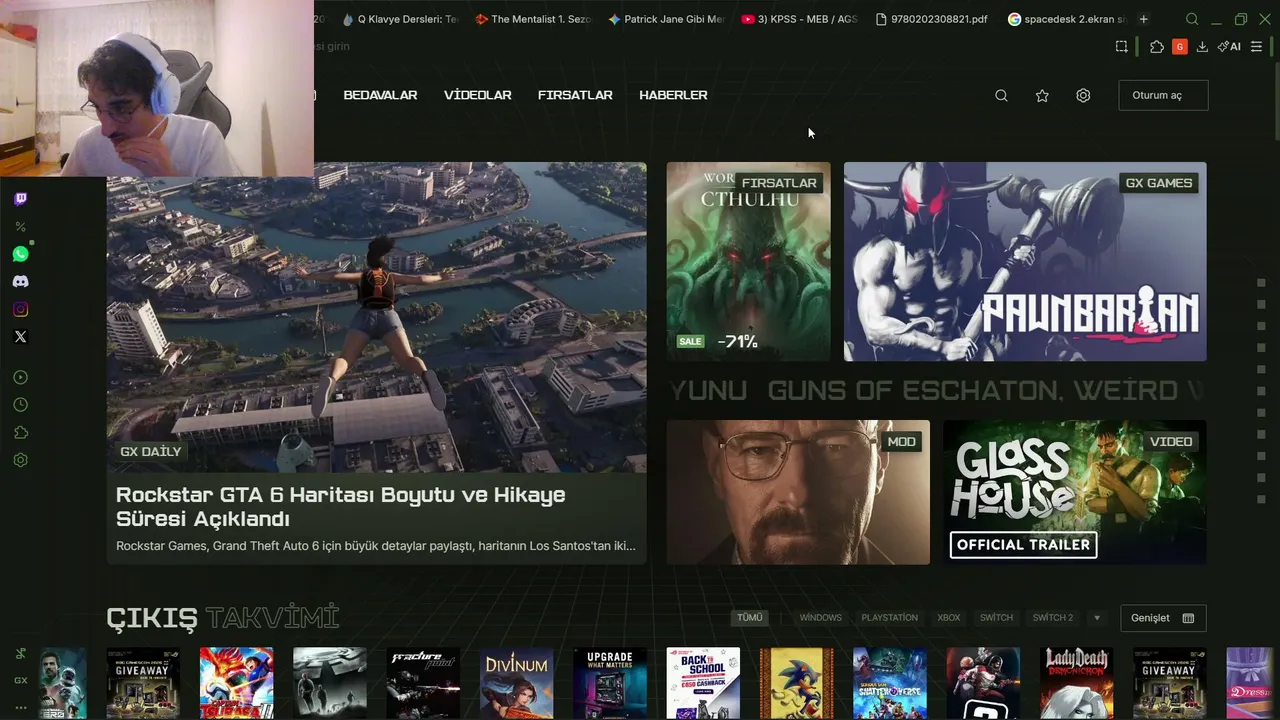Open the Shatterverse game cover
The width and height of the screenshot is (1280, 720).
890,683
